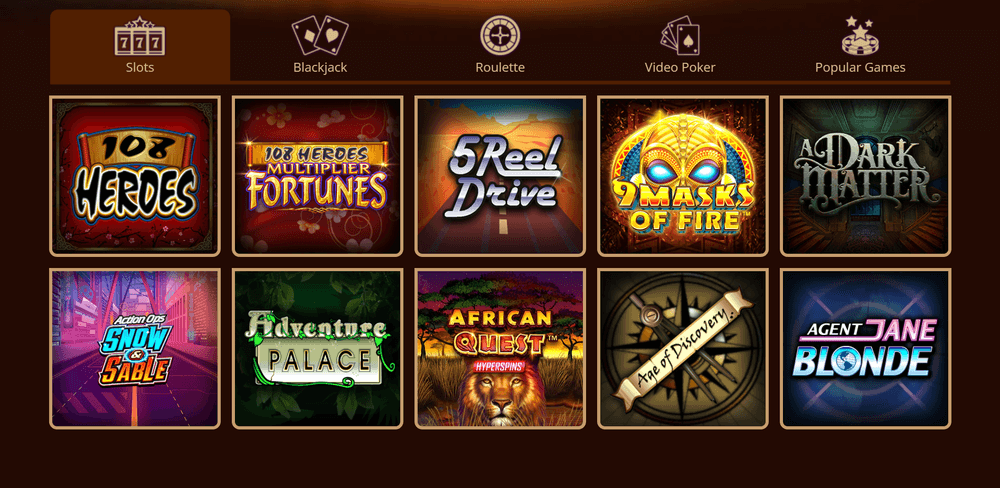Click the Popular Games chips and stars icon
Image resolution: width=1000 pixels, height=488 pixels.
(x=860, y=35)
